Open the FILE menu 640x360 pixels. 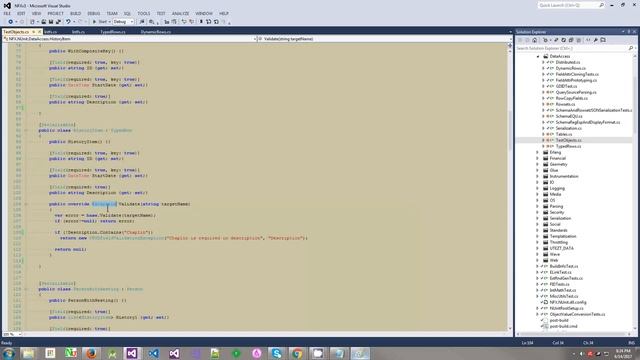coord(7,13)
